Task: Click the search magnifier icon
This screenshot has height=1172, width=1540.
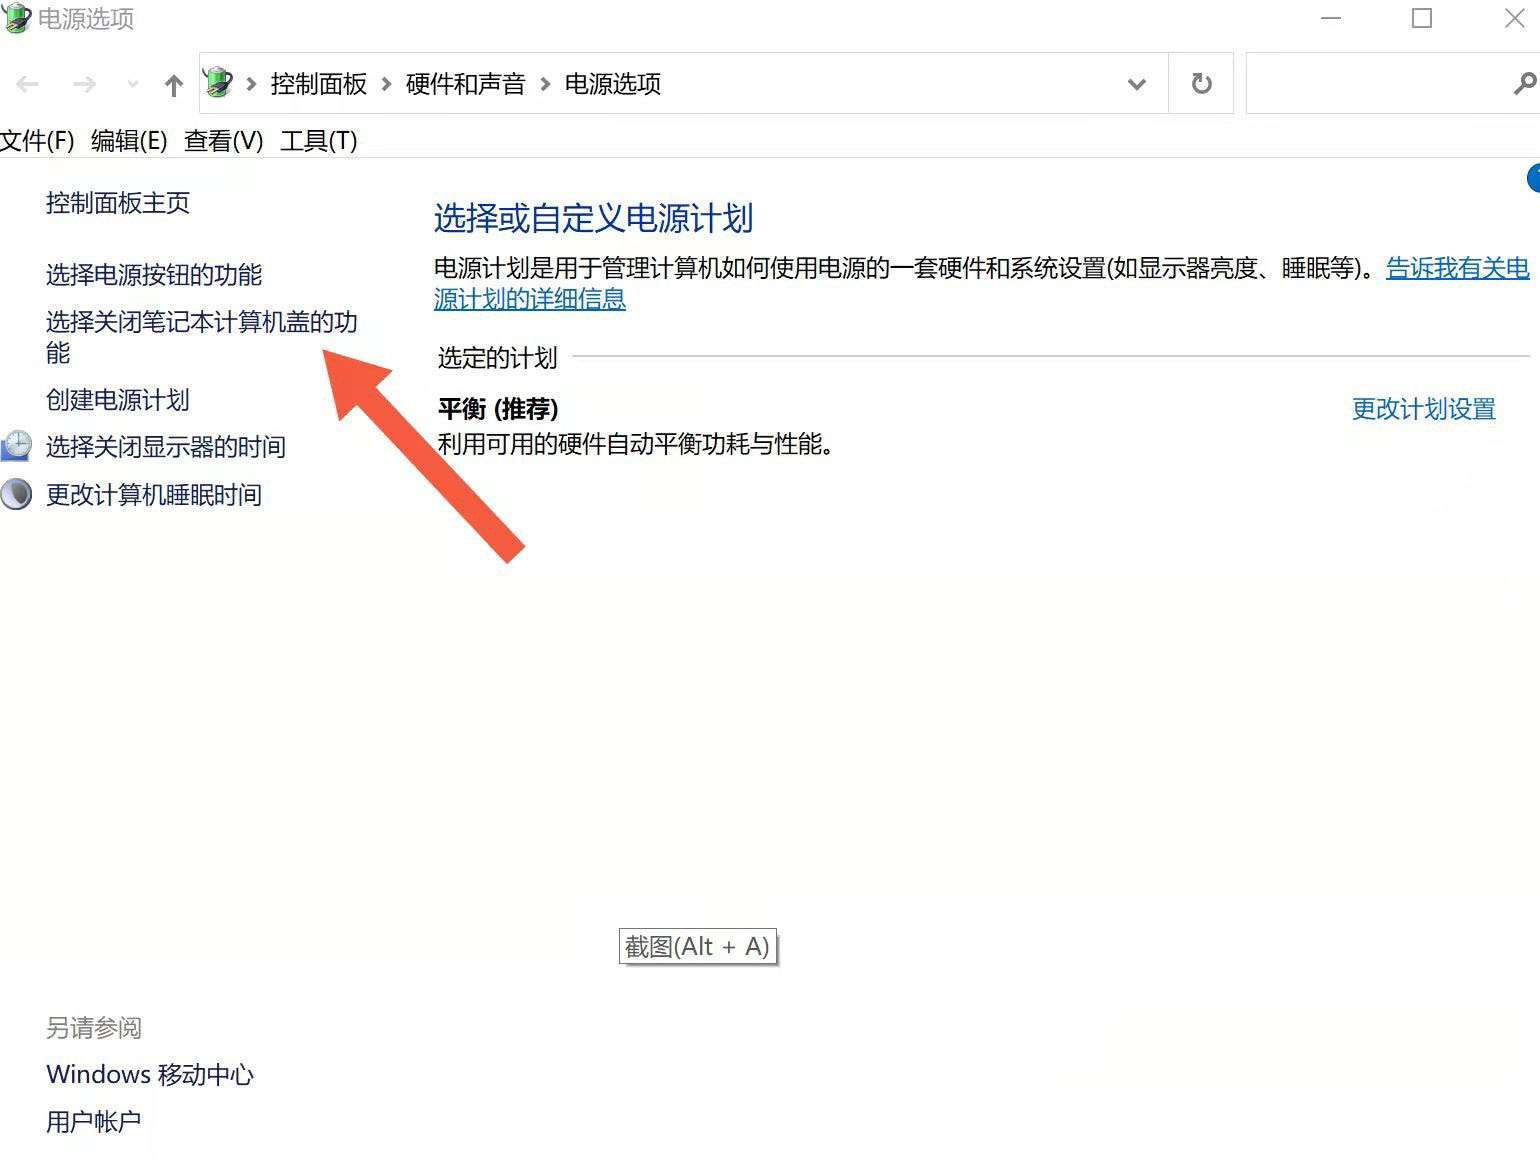Action: coord(1524,83)
